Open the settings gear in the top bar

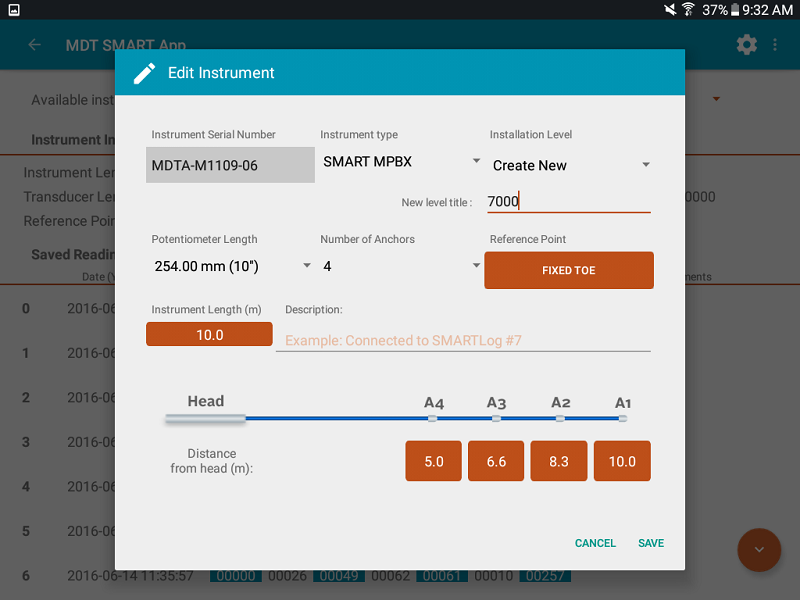pos(747,45)
